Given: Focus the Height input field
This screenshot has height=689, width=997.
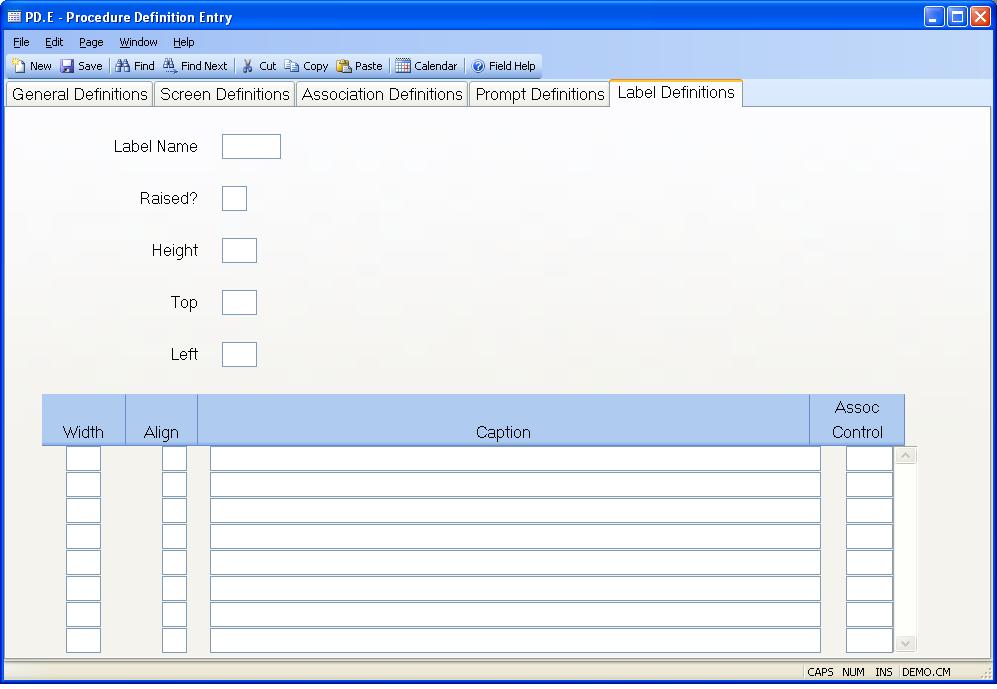Looking at the screenshot, I should click(239, 250).
